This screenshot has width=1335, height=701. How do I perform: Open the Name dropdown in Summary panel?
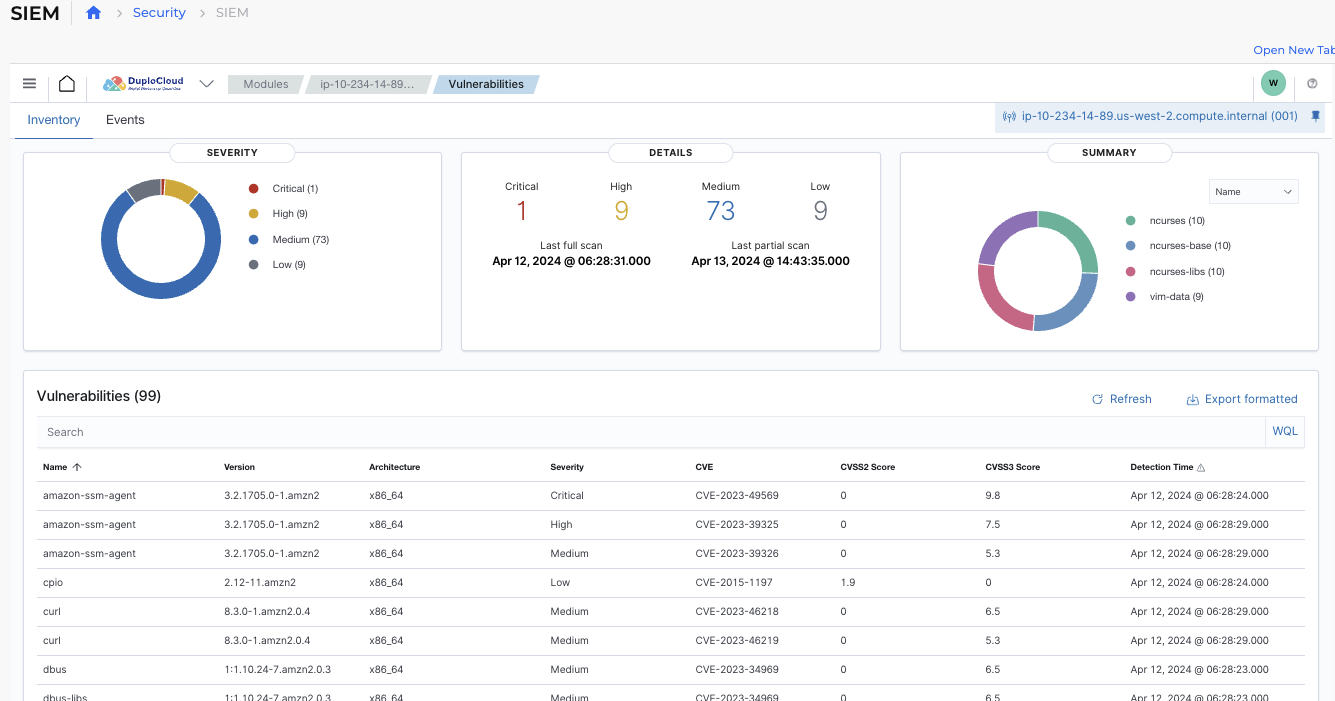(1254, 192)
